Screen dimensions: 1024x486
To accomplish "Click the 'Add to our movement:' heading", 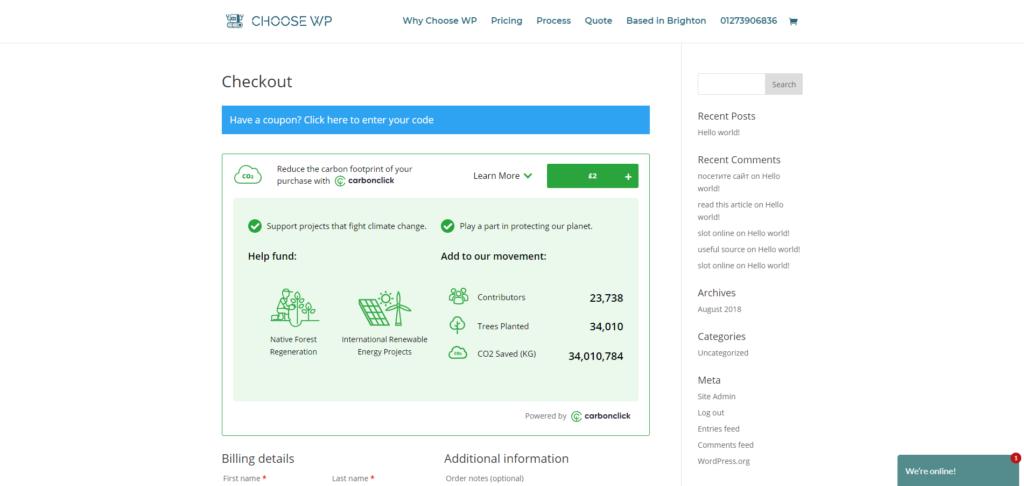I will click(494, 256).
